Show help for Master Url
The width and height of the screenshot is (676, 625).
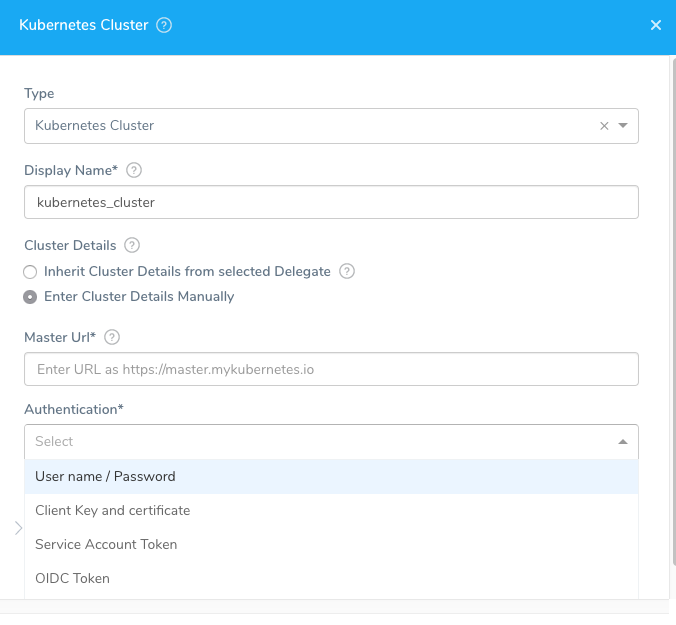pyautogui.click(x=112, y=337)
